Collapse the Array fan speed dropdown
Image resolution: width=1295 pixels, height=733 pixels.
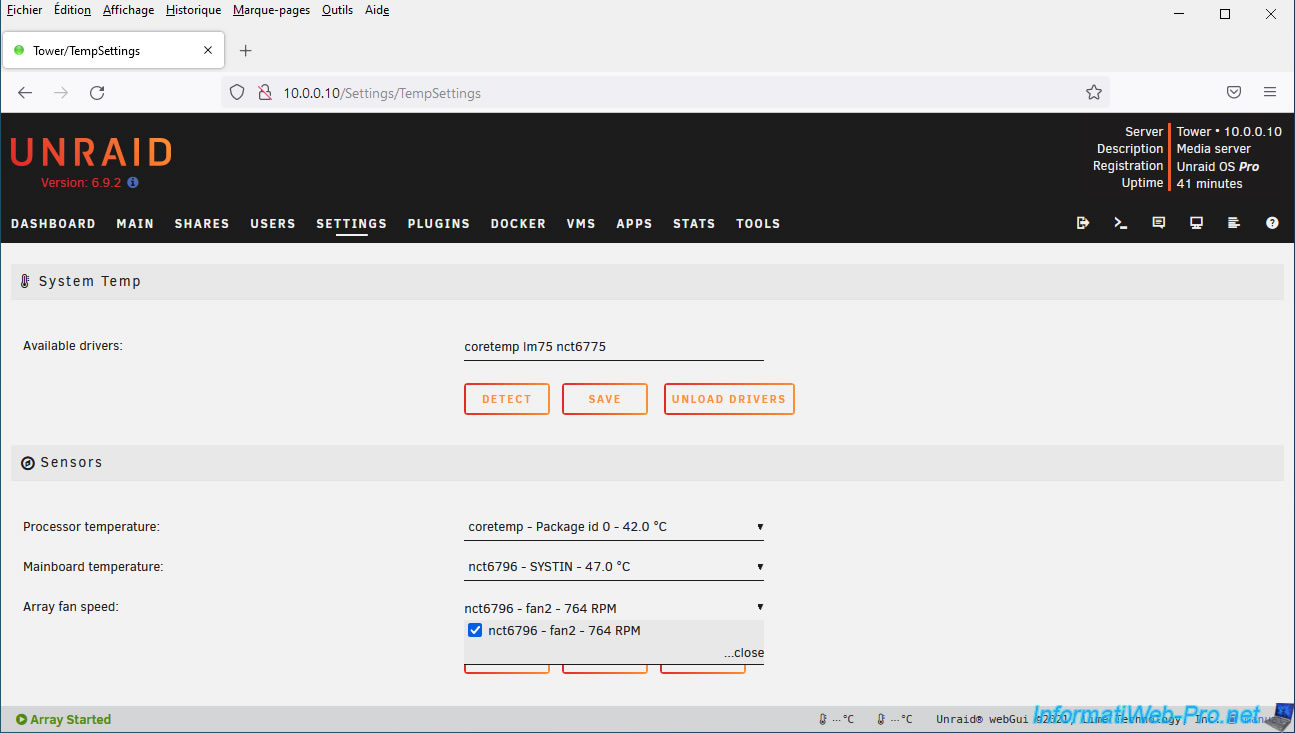pos(613,608)
